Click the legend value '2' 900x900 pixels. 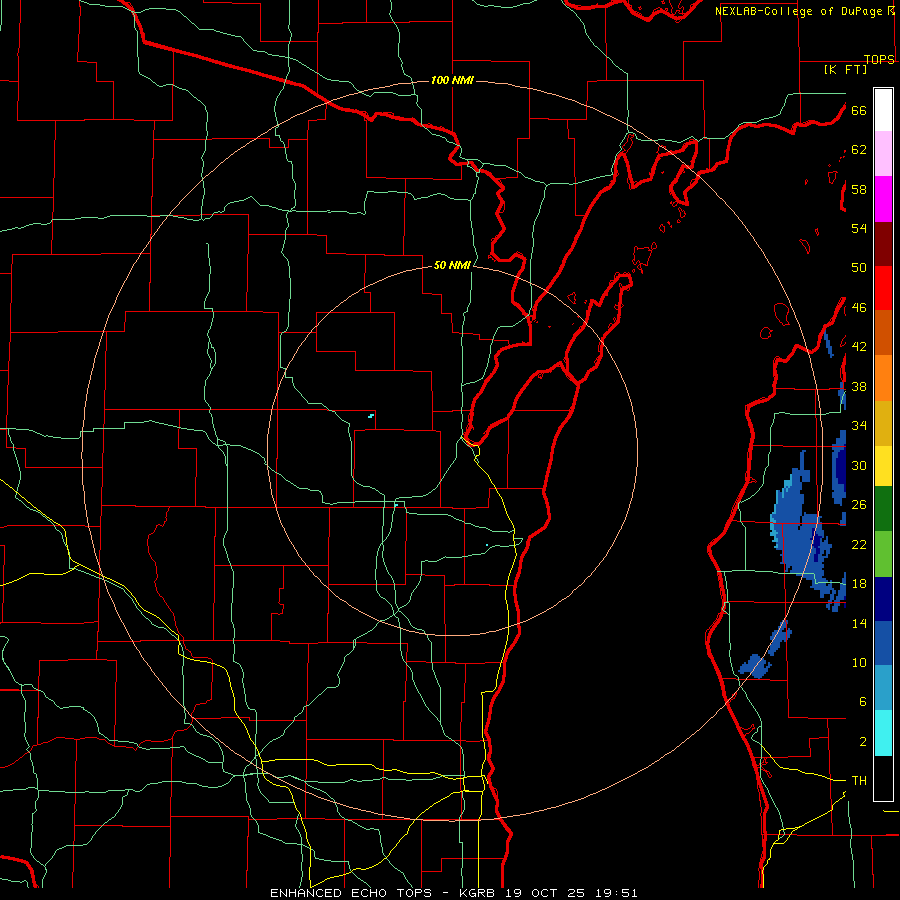coord(863,742)
